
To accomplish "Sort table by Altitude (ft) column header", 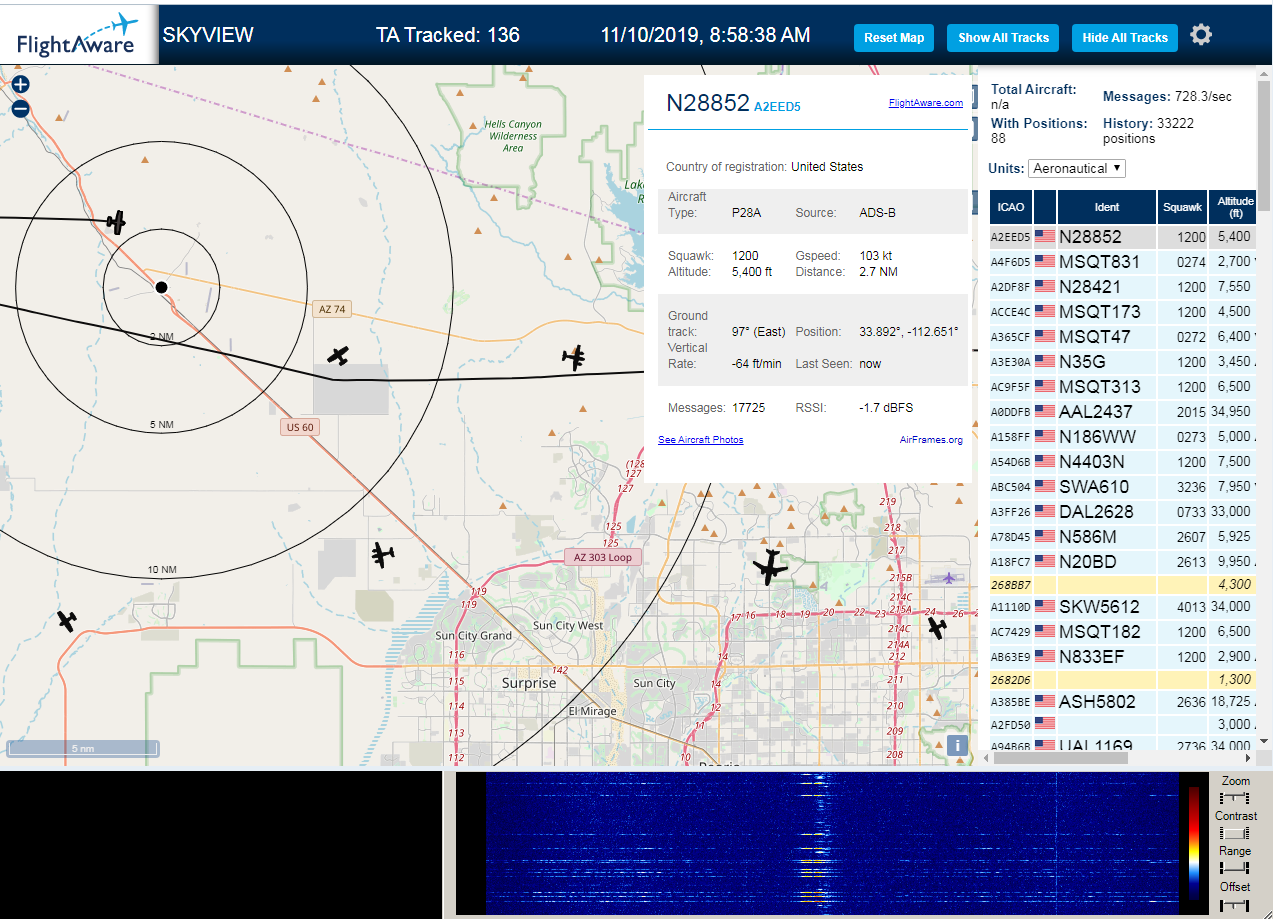I will [1235, 207].
